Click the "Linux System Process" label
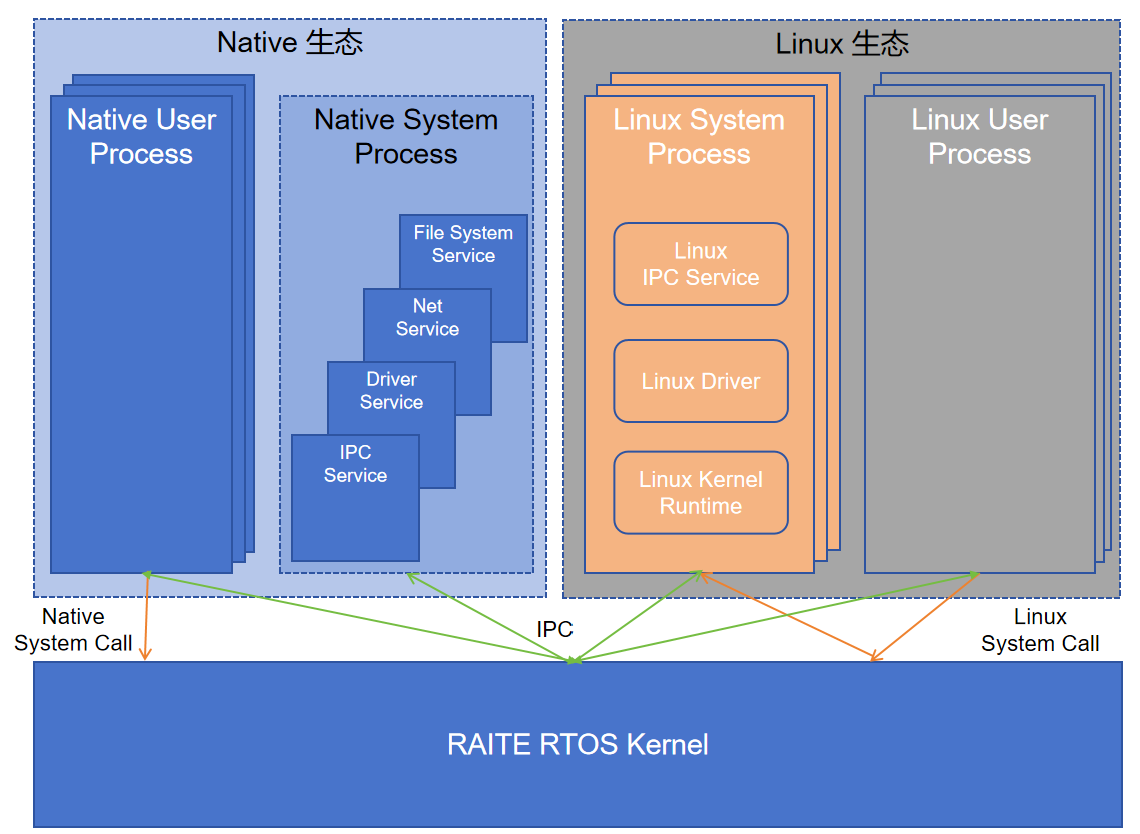 click(699, 137)
